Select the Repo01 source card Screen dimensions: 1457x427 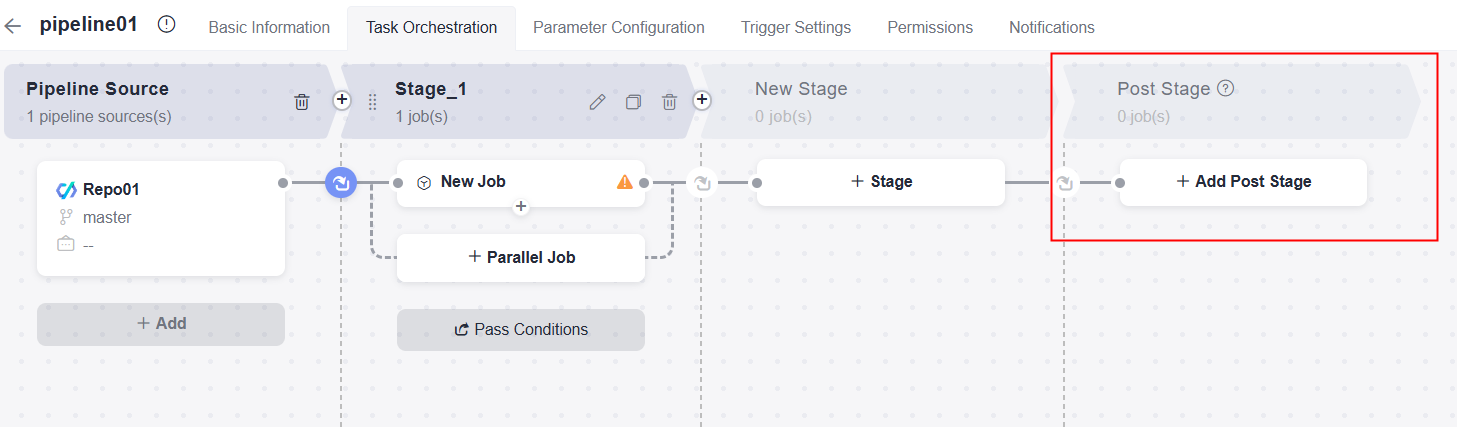[160, 217]
